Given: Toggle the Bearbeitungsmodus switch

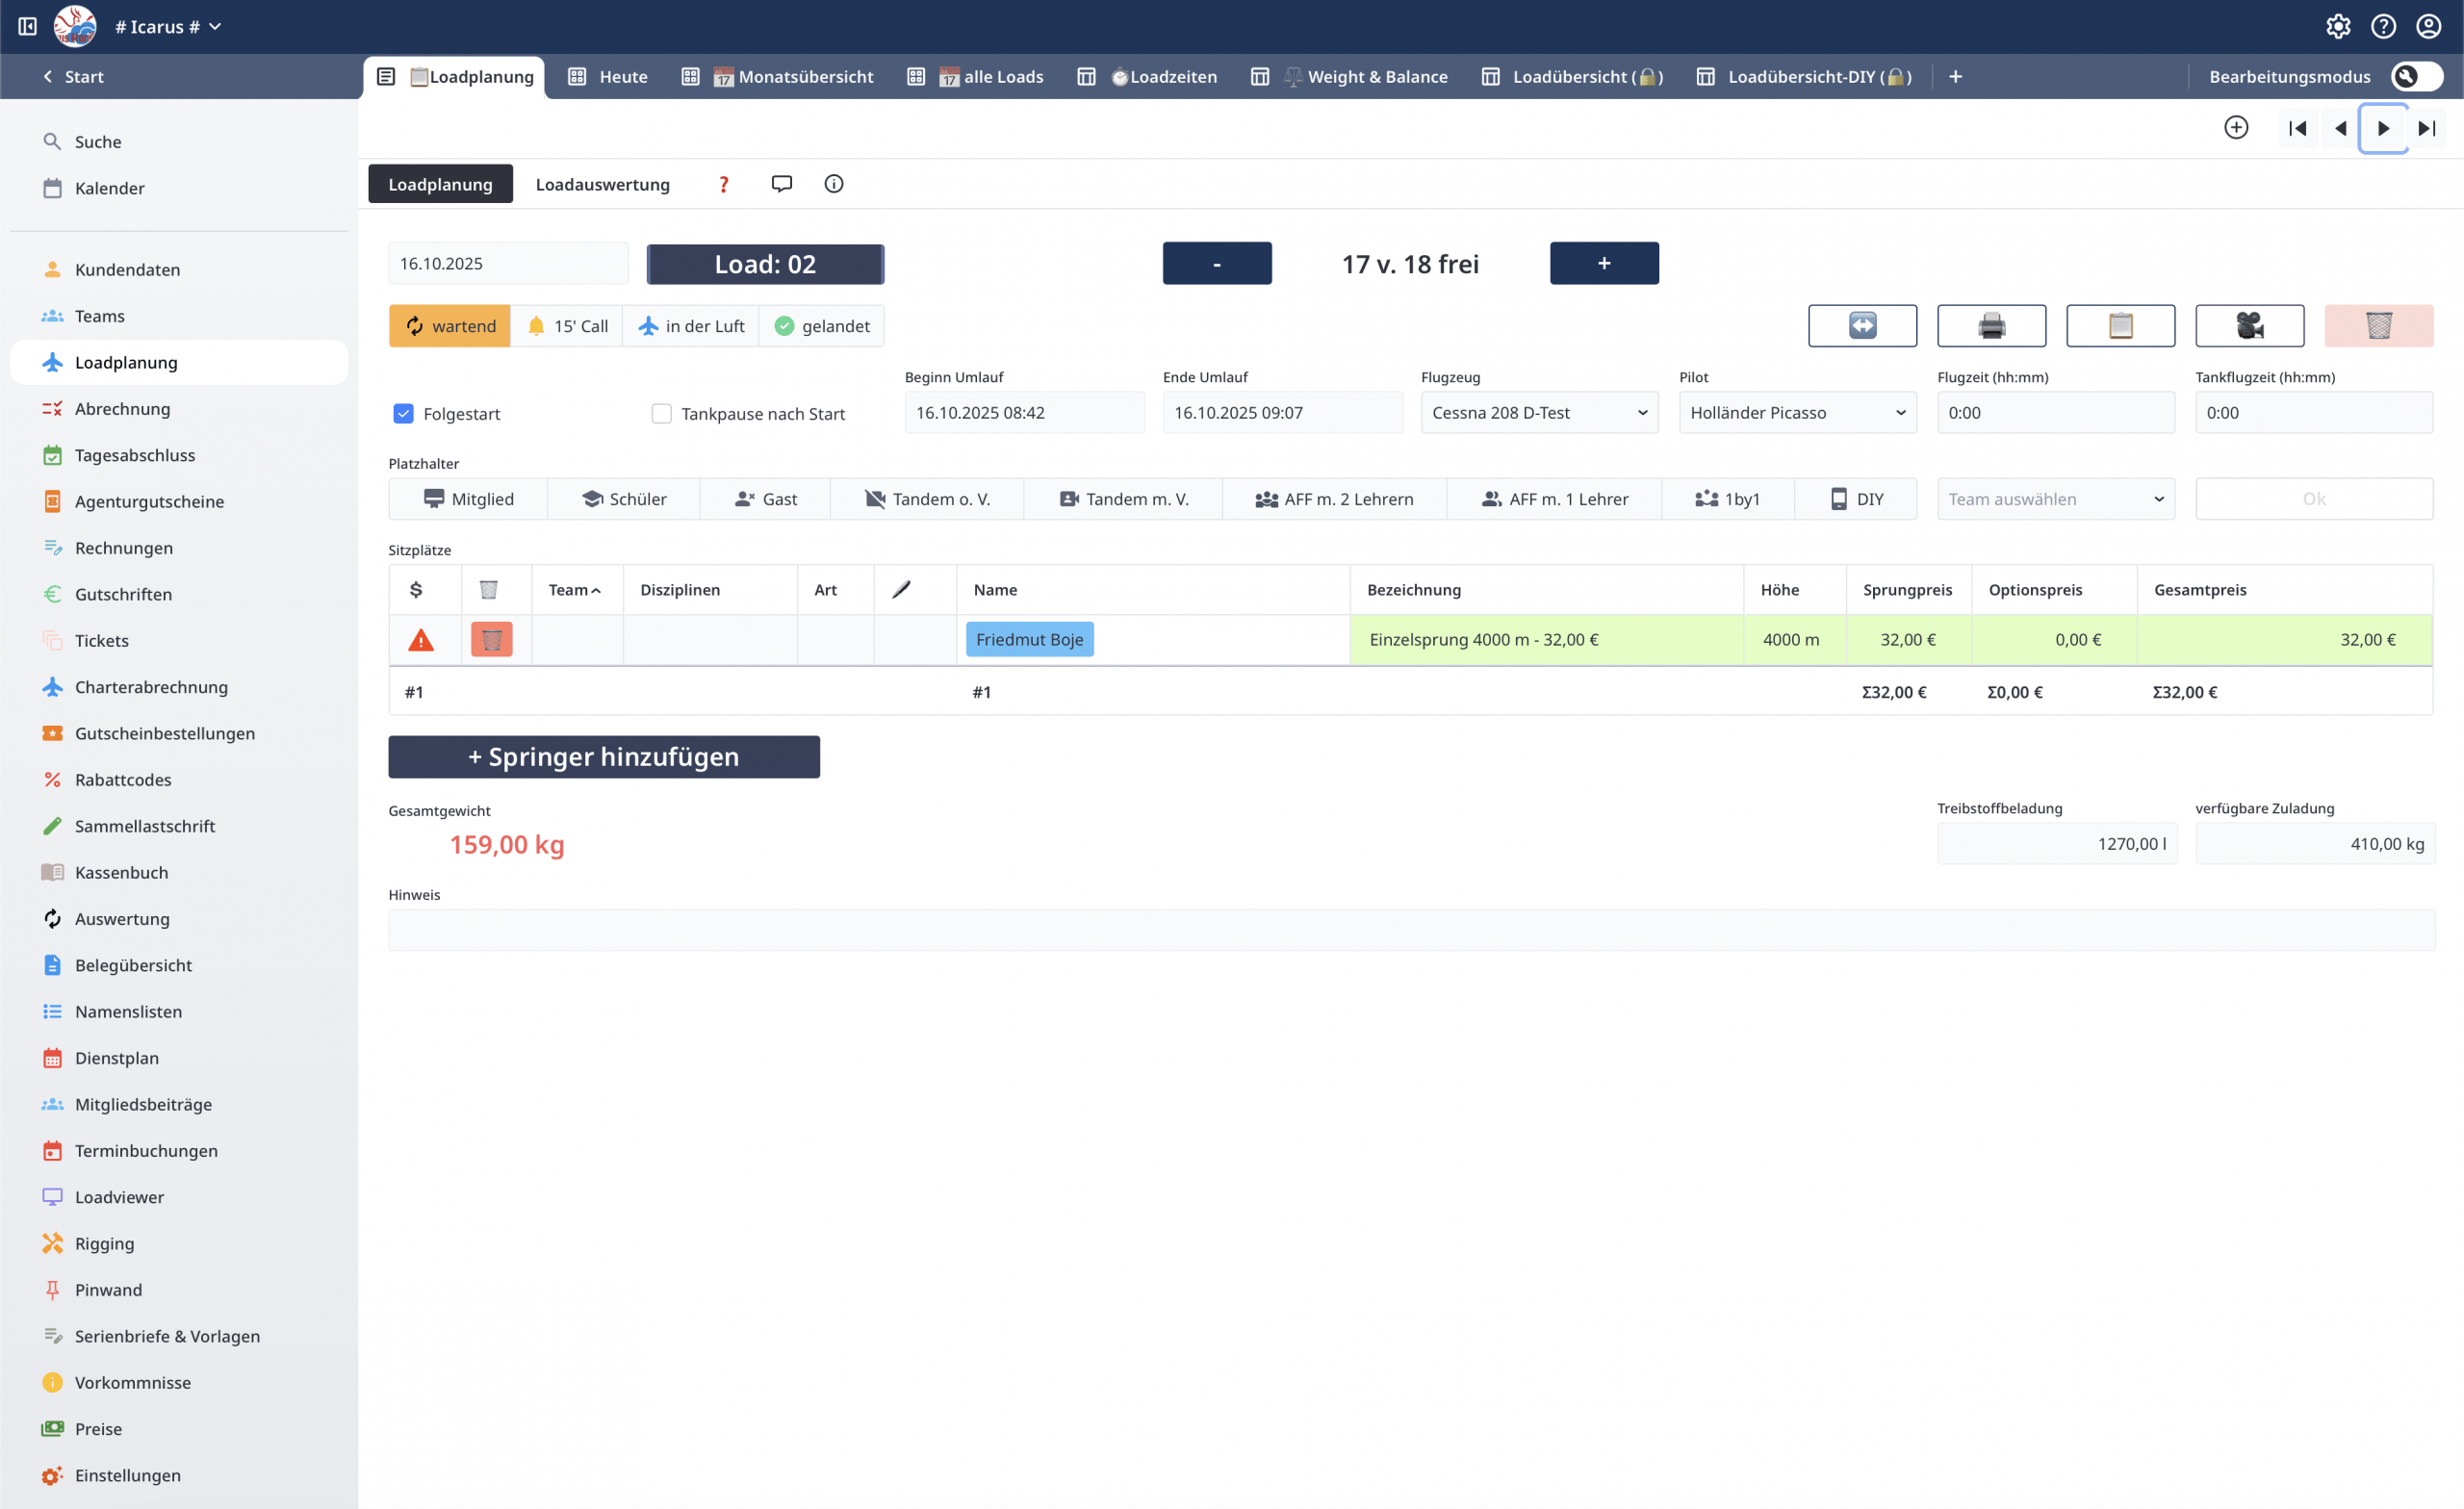Looking at the screenshot, I should [2416, 77].
